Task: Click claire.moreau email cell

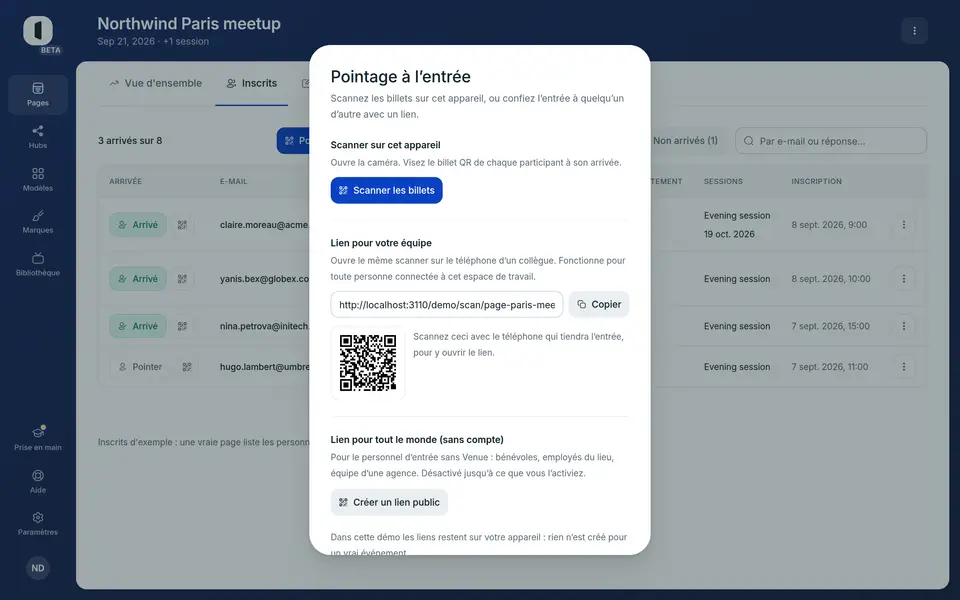Action: tap(264, 225)
